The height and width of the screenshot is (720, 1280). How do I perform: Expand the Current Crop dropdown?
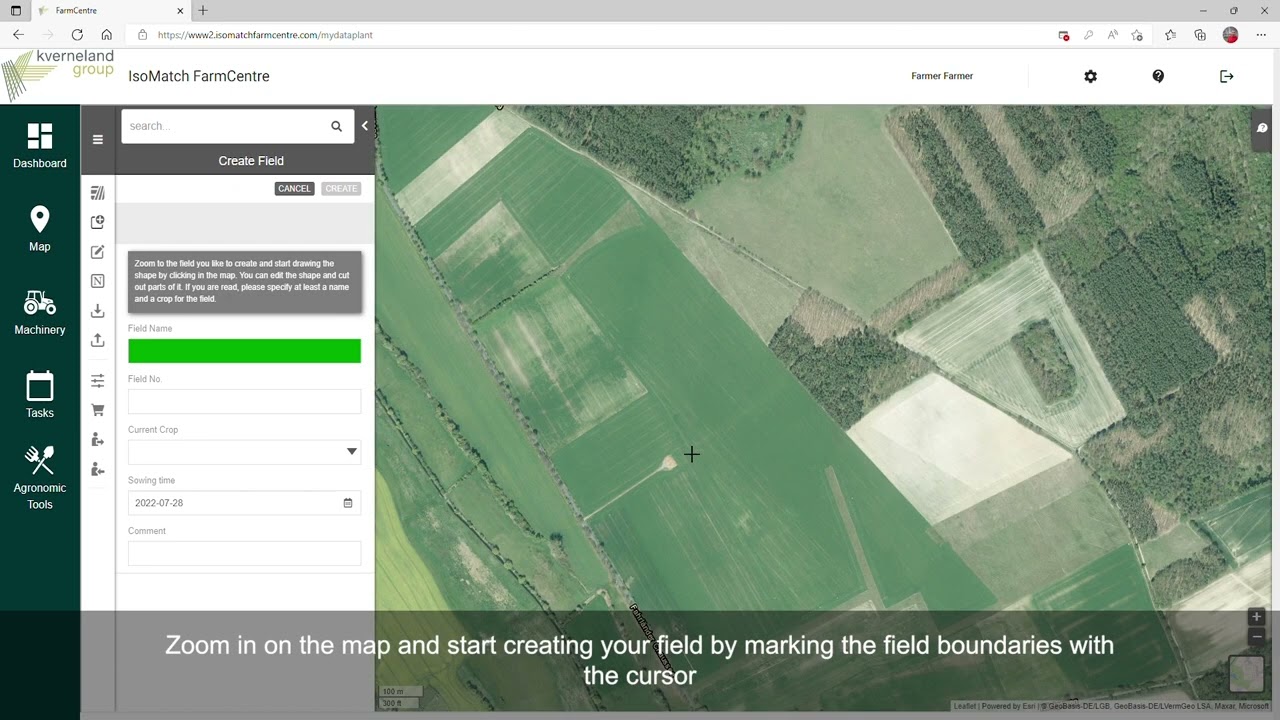pyautogui.click(x=351, y=452)
